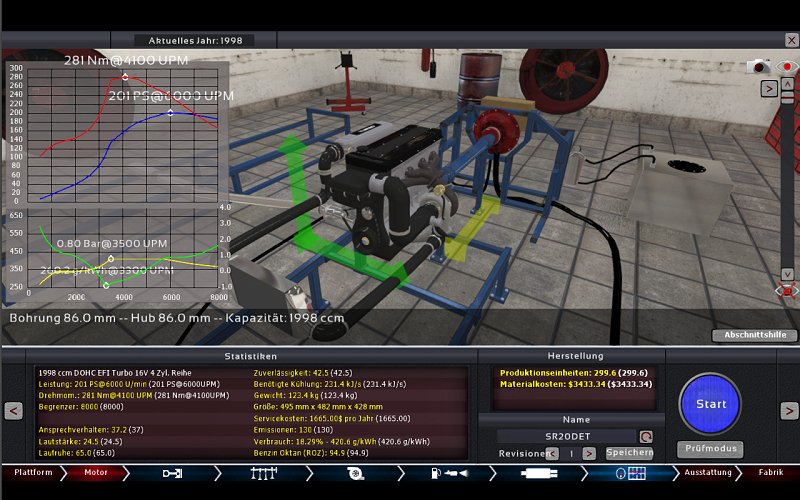
Task: Click the green fuel consumption minimum marker
Action: 106,285
